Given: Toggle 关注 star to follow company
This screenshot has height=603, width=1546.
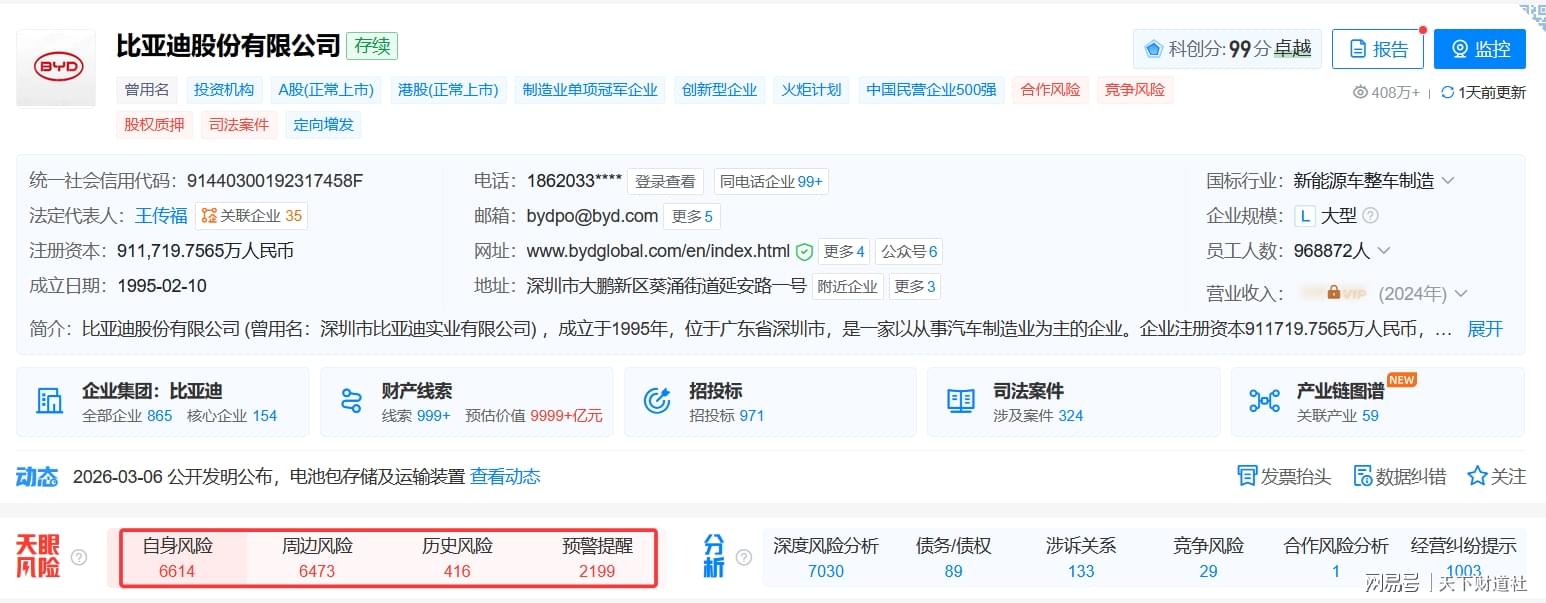Looking at the screenshot, I should [1477, 476].
